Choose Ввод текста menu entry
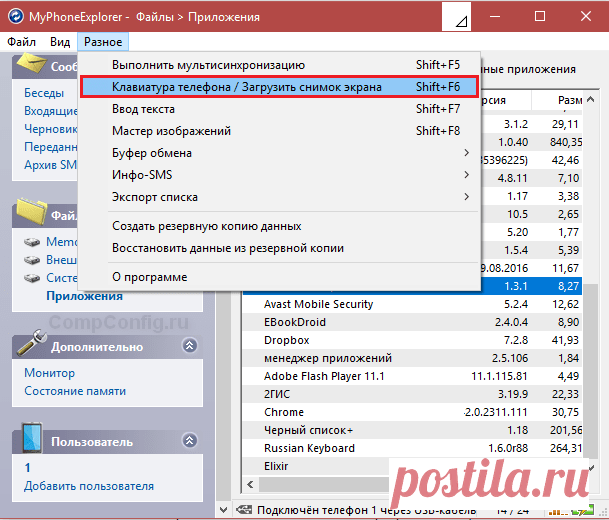This screenshot has width=609, height=520. coord(279,109)
